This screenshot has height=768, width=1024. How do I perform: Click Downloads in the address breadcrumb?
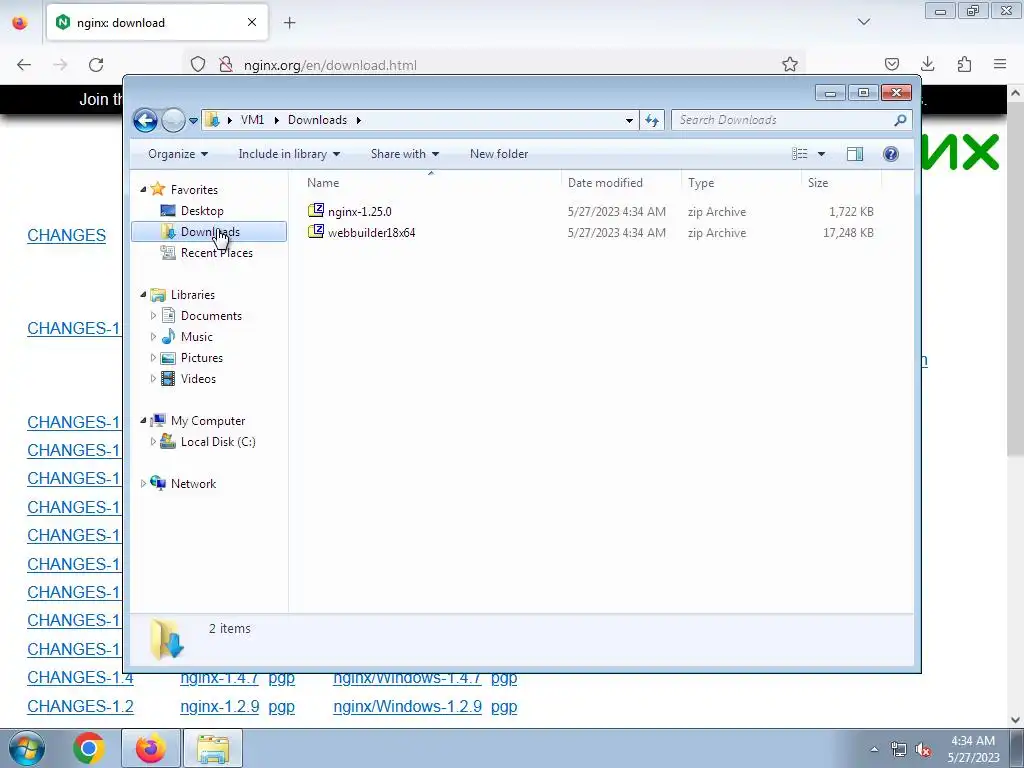pyautogui.click(x=317, y=120)
